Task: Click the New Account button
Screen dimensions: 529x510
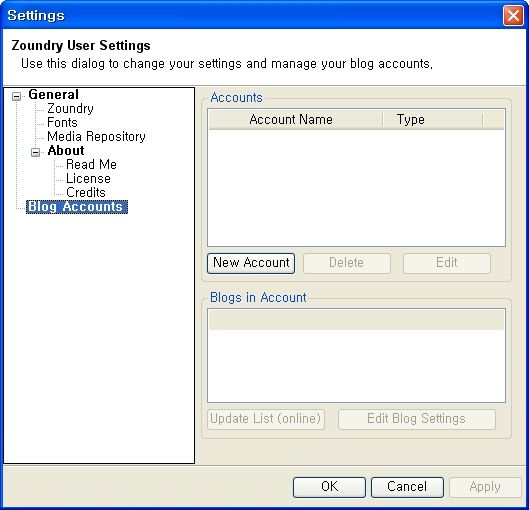Action: click(251, 263)
